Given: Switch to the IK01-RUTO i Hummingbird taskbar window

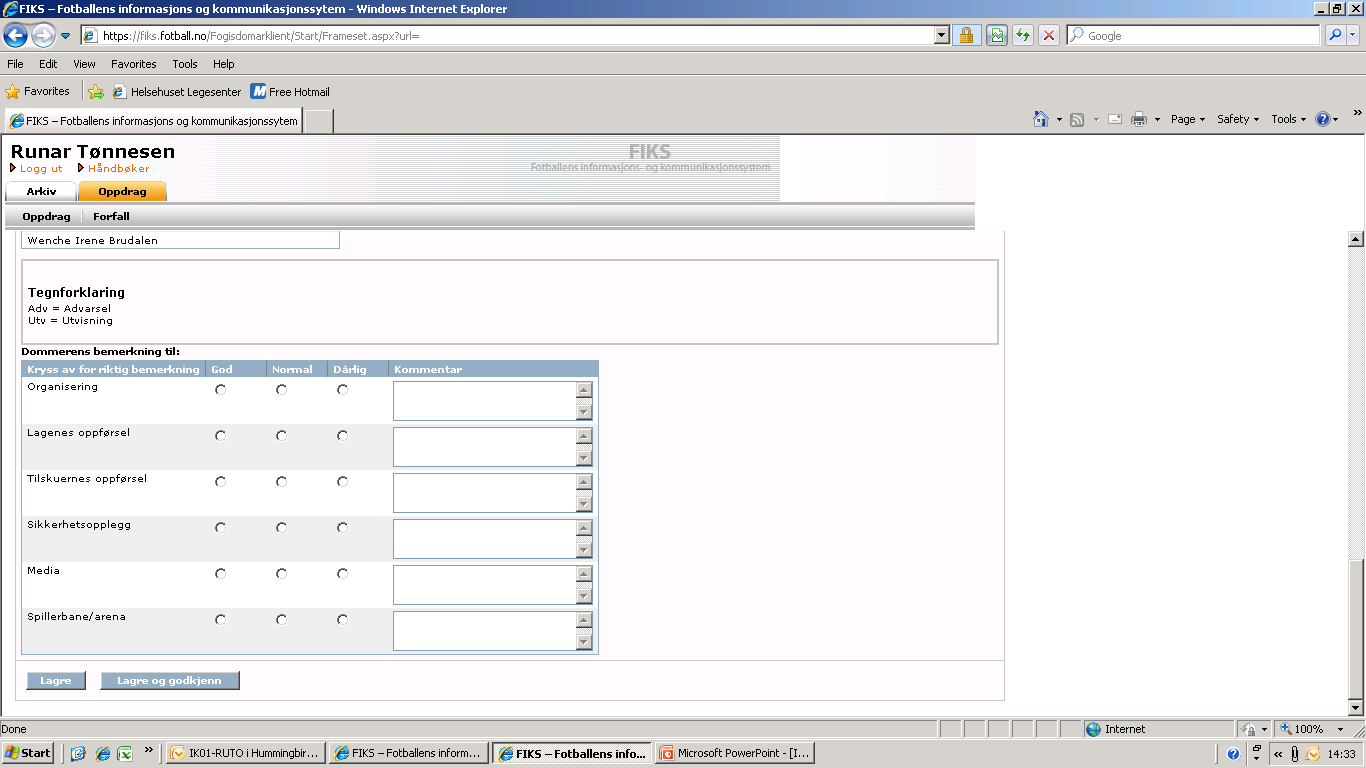Looking at the screenshot, I should click(x=247, y=753).
